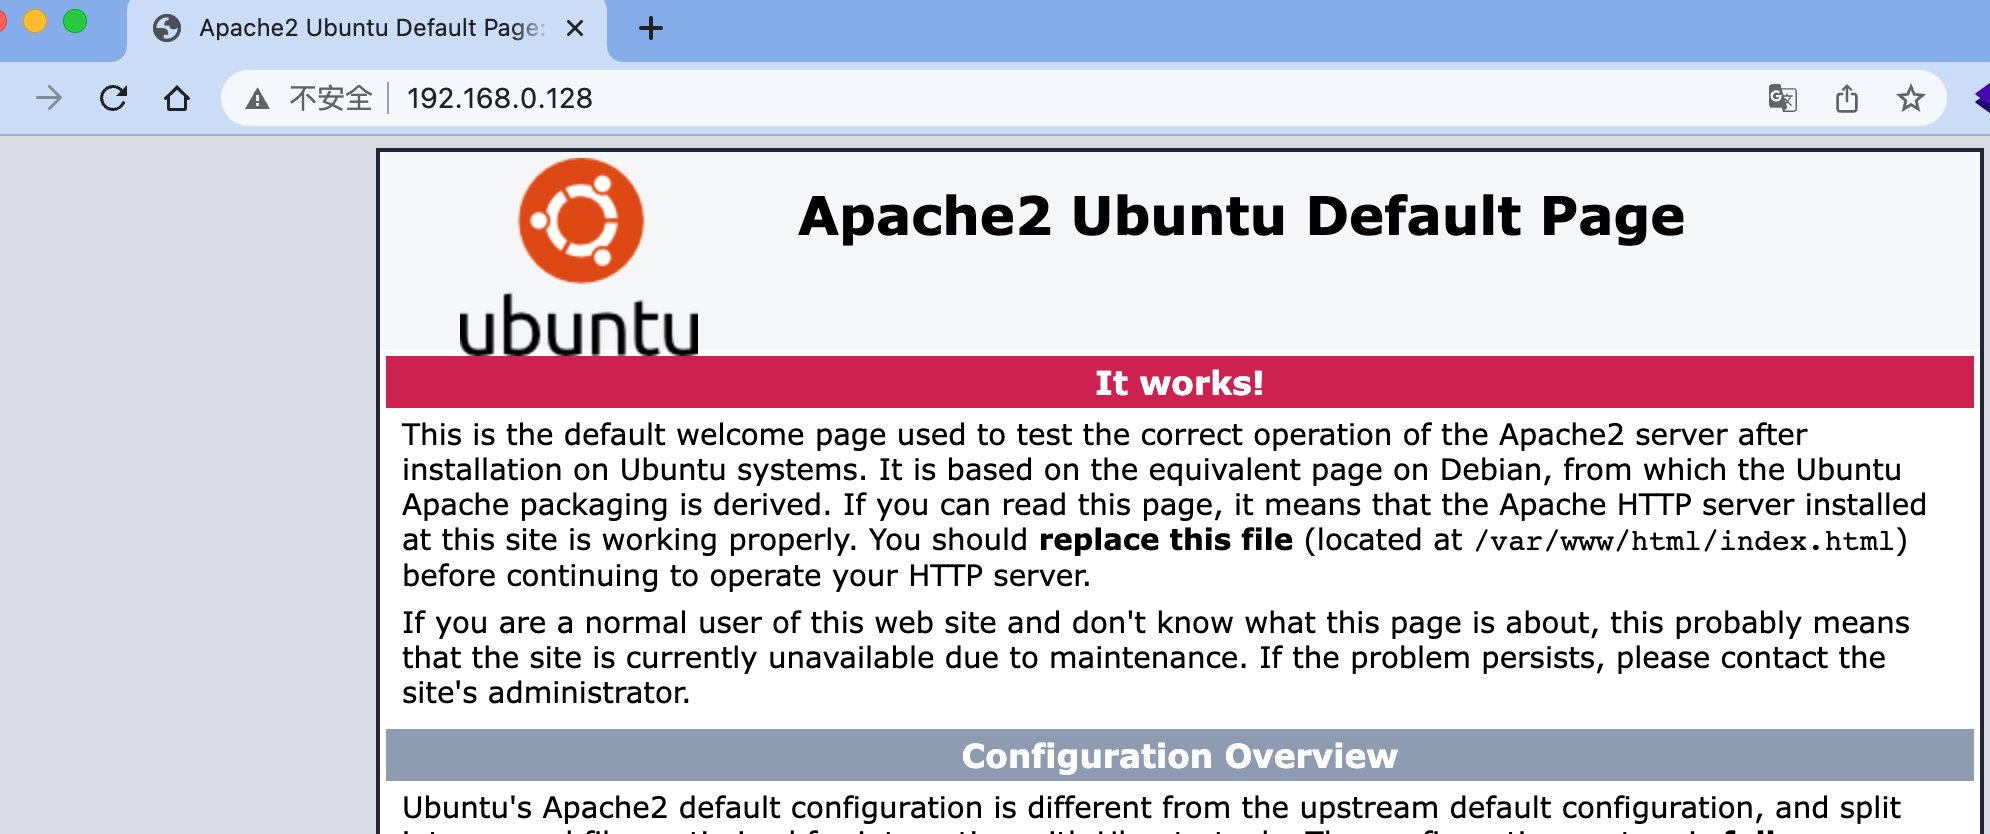Click the /var/www/html/index.html file path

(1684, 541)
